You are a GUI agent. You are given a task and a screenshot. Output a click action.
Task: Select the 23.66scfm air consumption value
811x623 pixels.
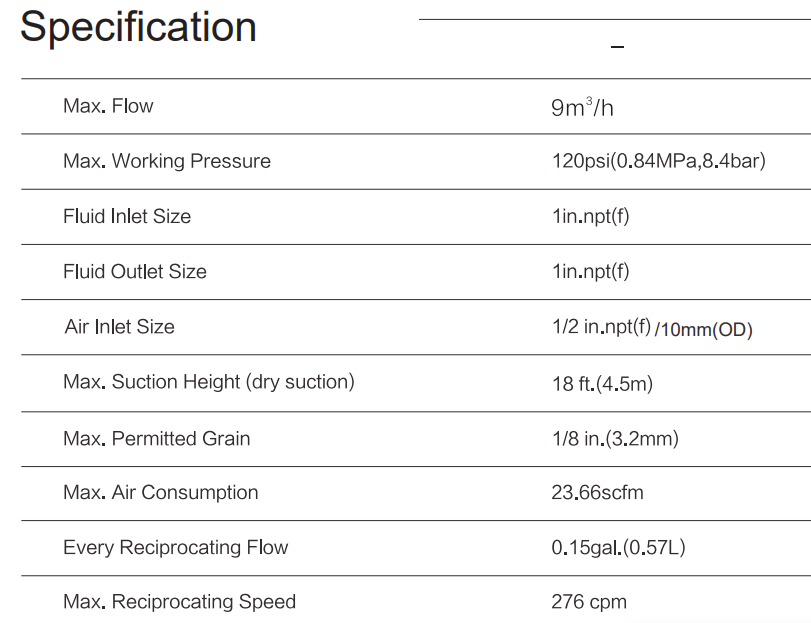[597, 493]
